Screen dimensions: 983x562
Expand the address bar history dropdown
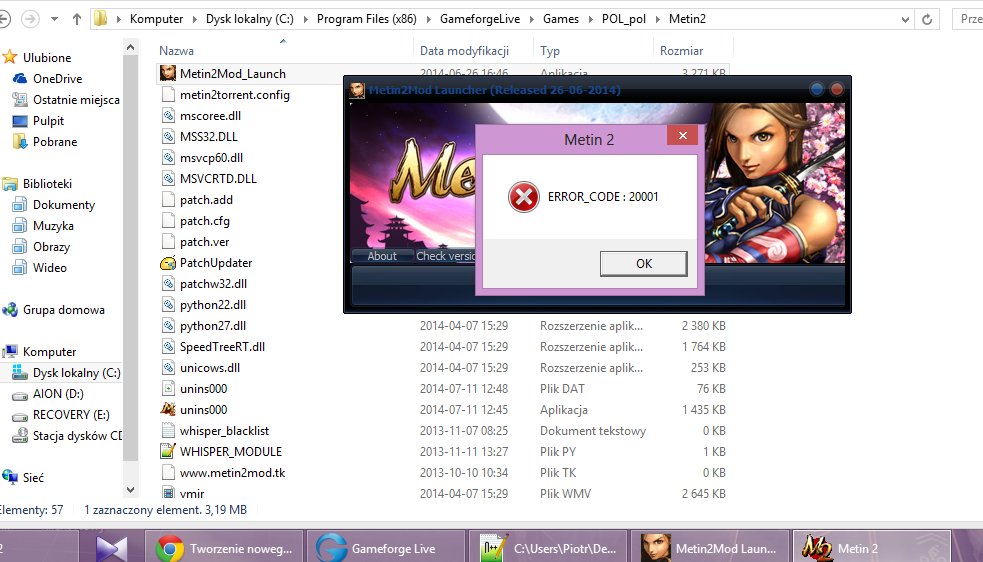point(905,19)
